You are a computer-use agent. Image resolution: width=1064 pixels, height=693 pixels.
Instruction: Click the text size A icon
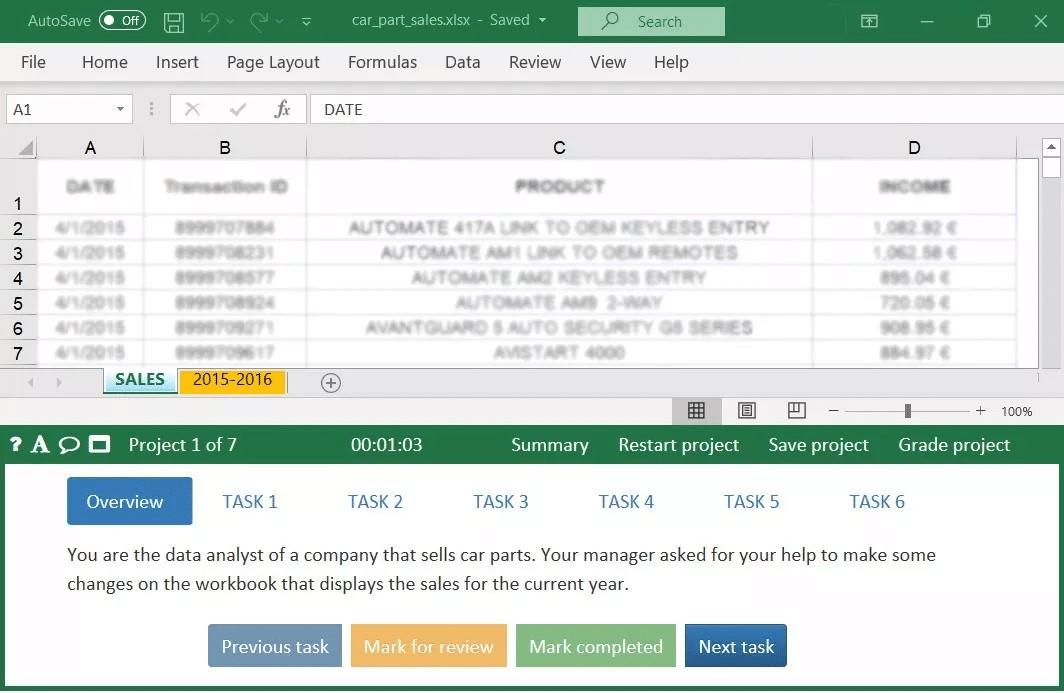[x=40, y=445]
